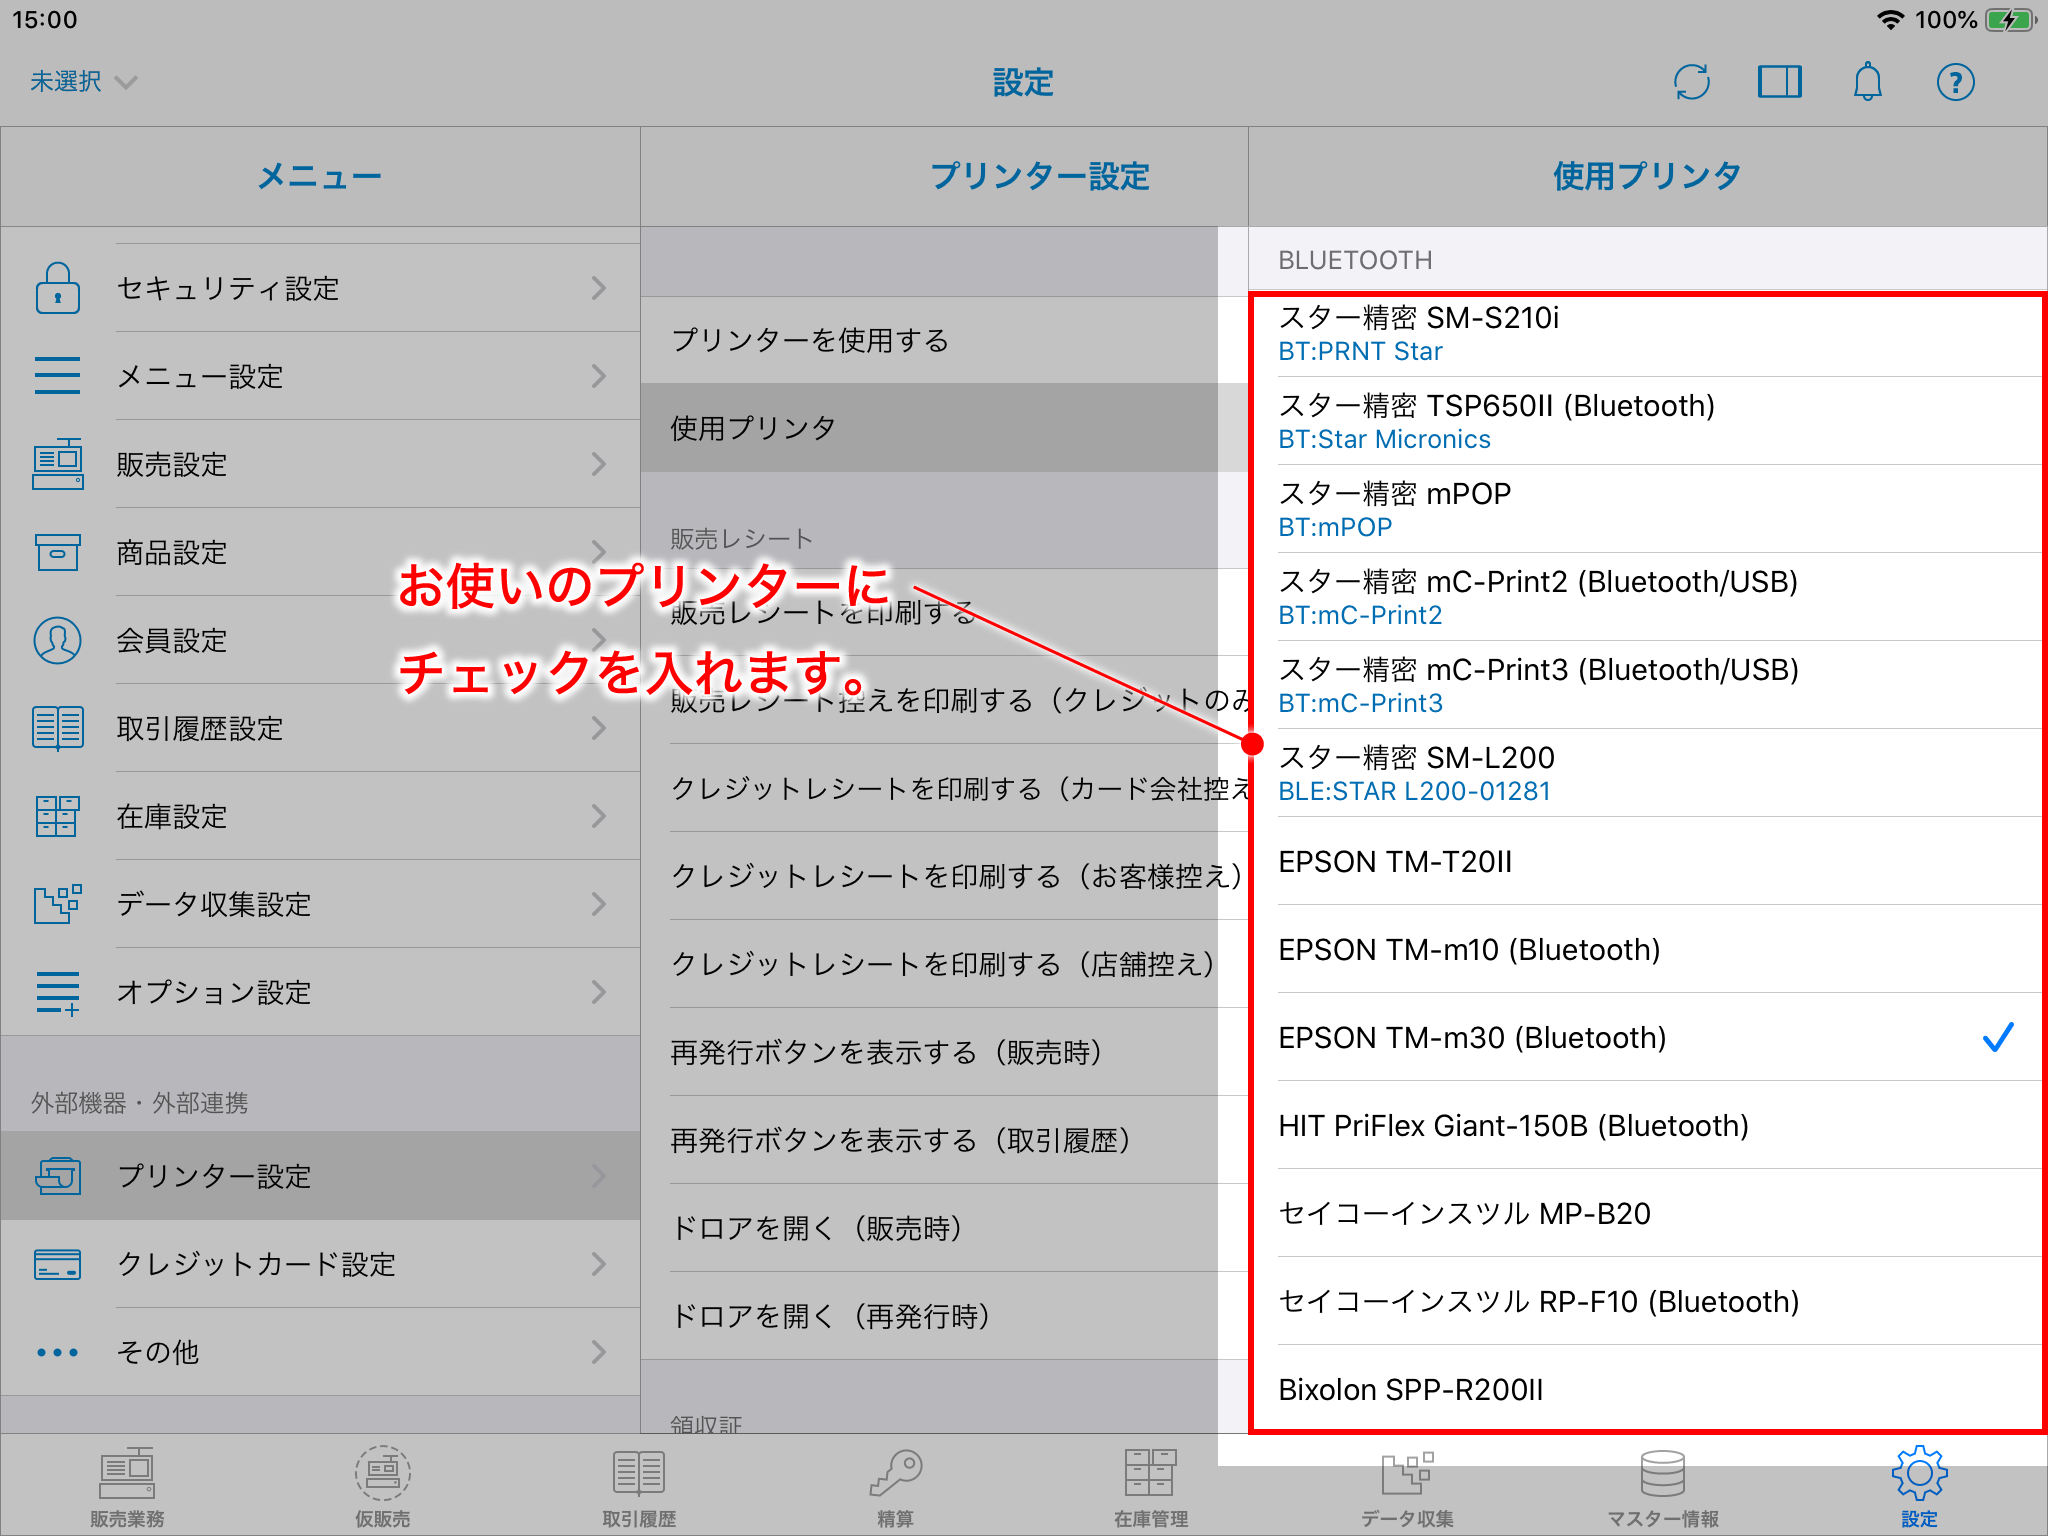2048x1536 pixels.
Task: Tap checked EPSON TM-m30 (Bluetooth) row
Action: click(x=1647, y=1037)
